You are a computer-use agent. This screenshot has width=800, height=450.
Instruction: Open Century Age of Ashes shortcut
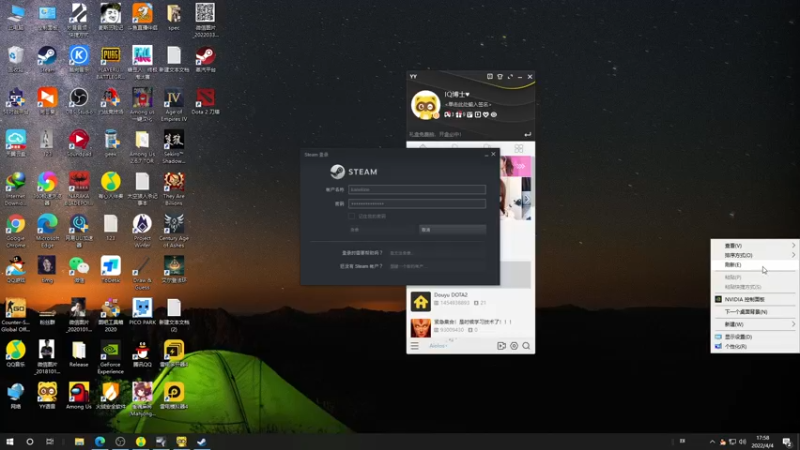[x=173, y=231]
